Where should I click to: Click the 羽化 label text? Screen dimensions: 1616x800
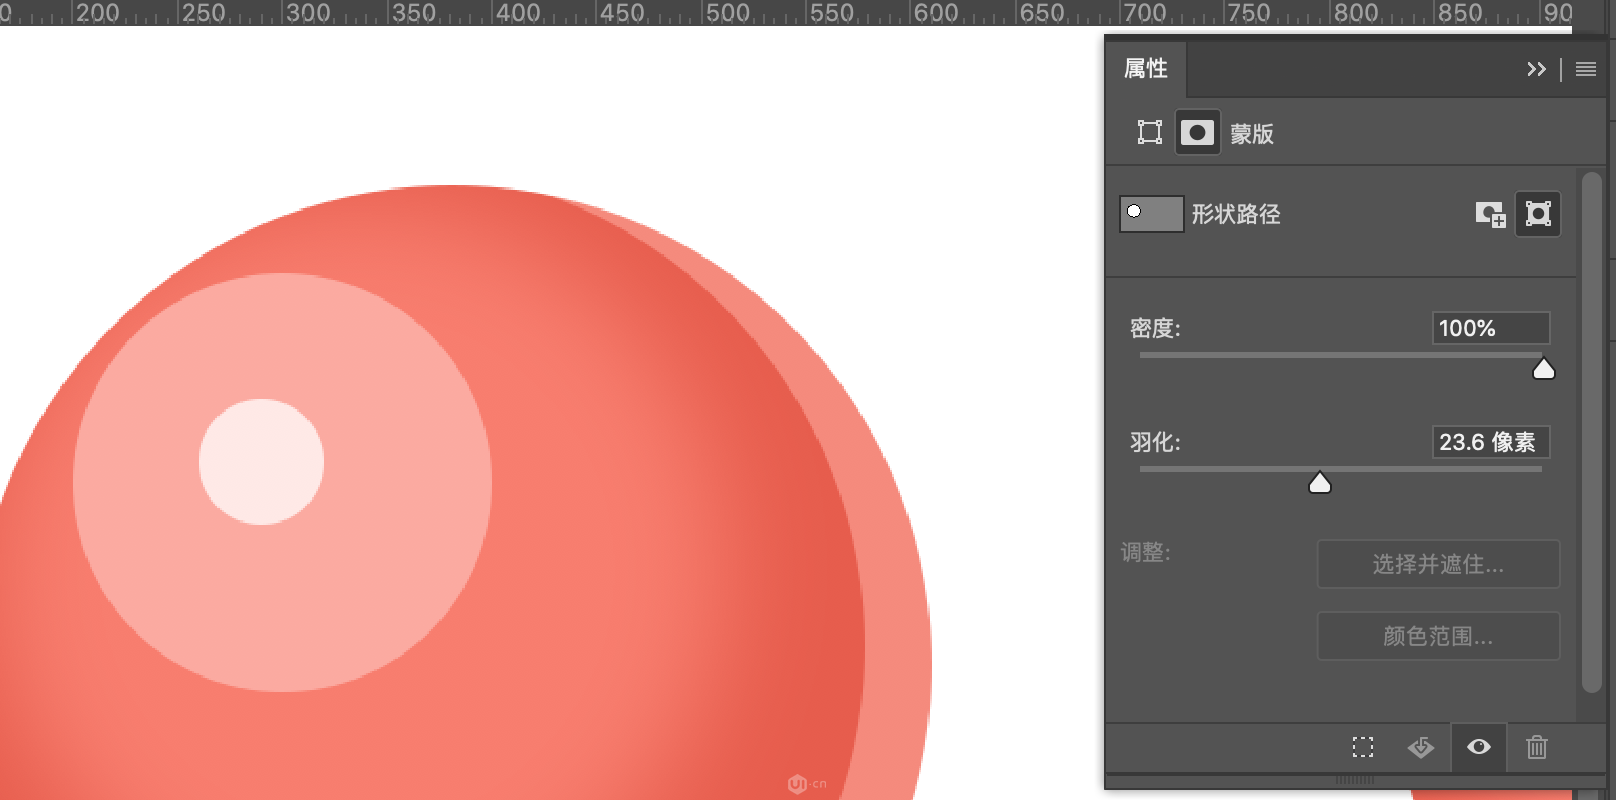coord(1155,442)
